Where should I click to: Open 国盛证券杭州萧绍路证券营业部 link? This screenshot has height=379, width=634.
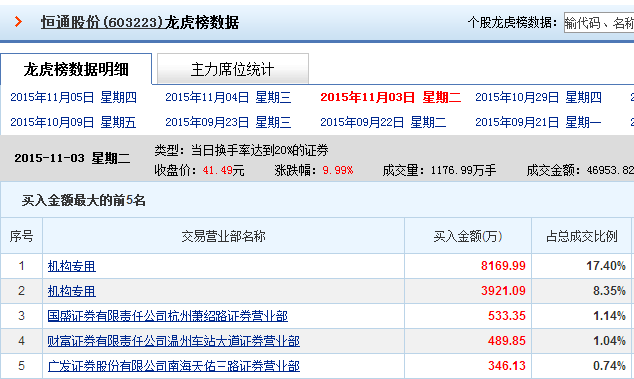[x=167, y=316]
